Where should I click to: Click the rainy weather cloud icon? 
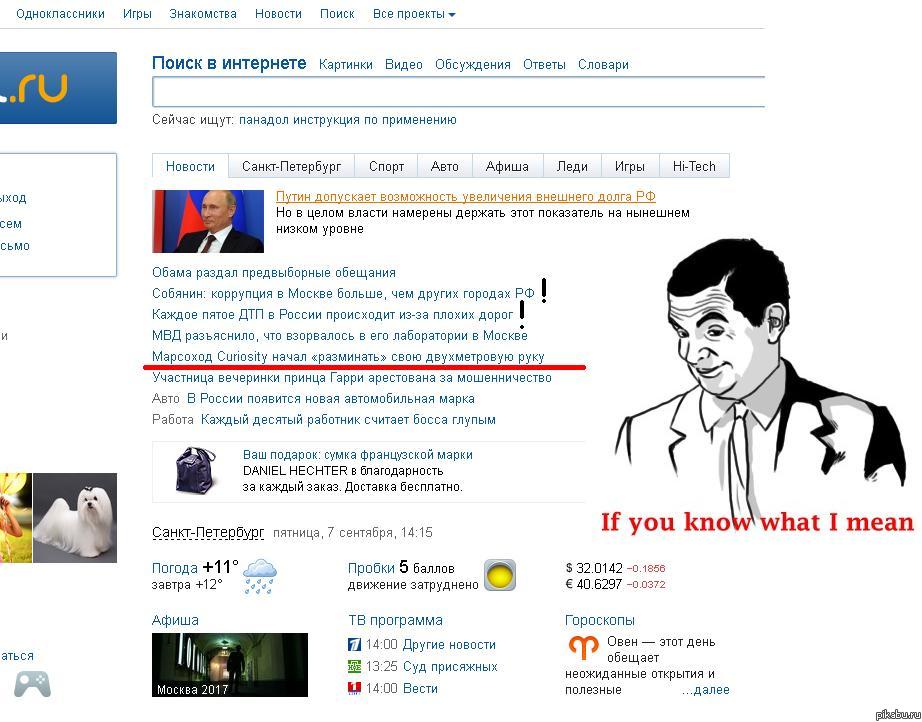point(259,576)
